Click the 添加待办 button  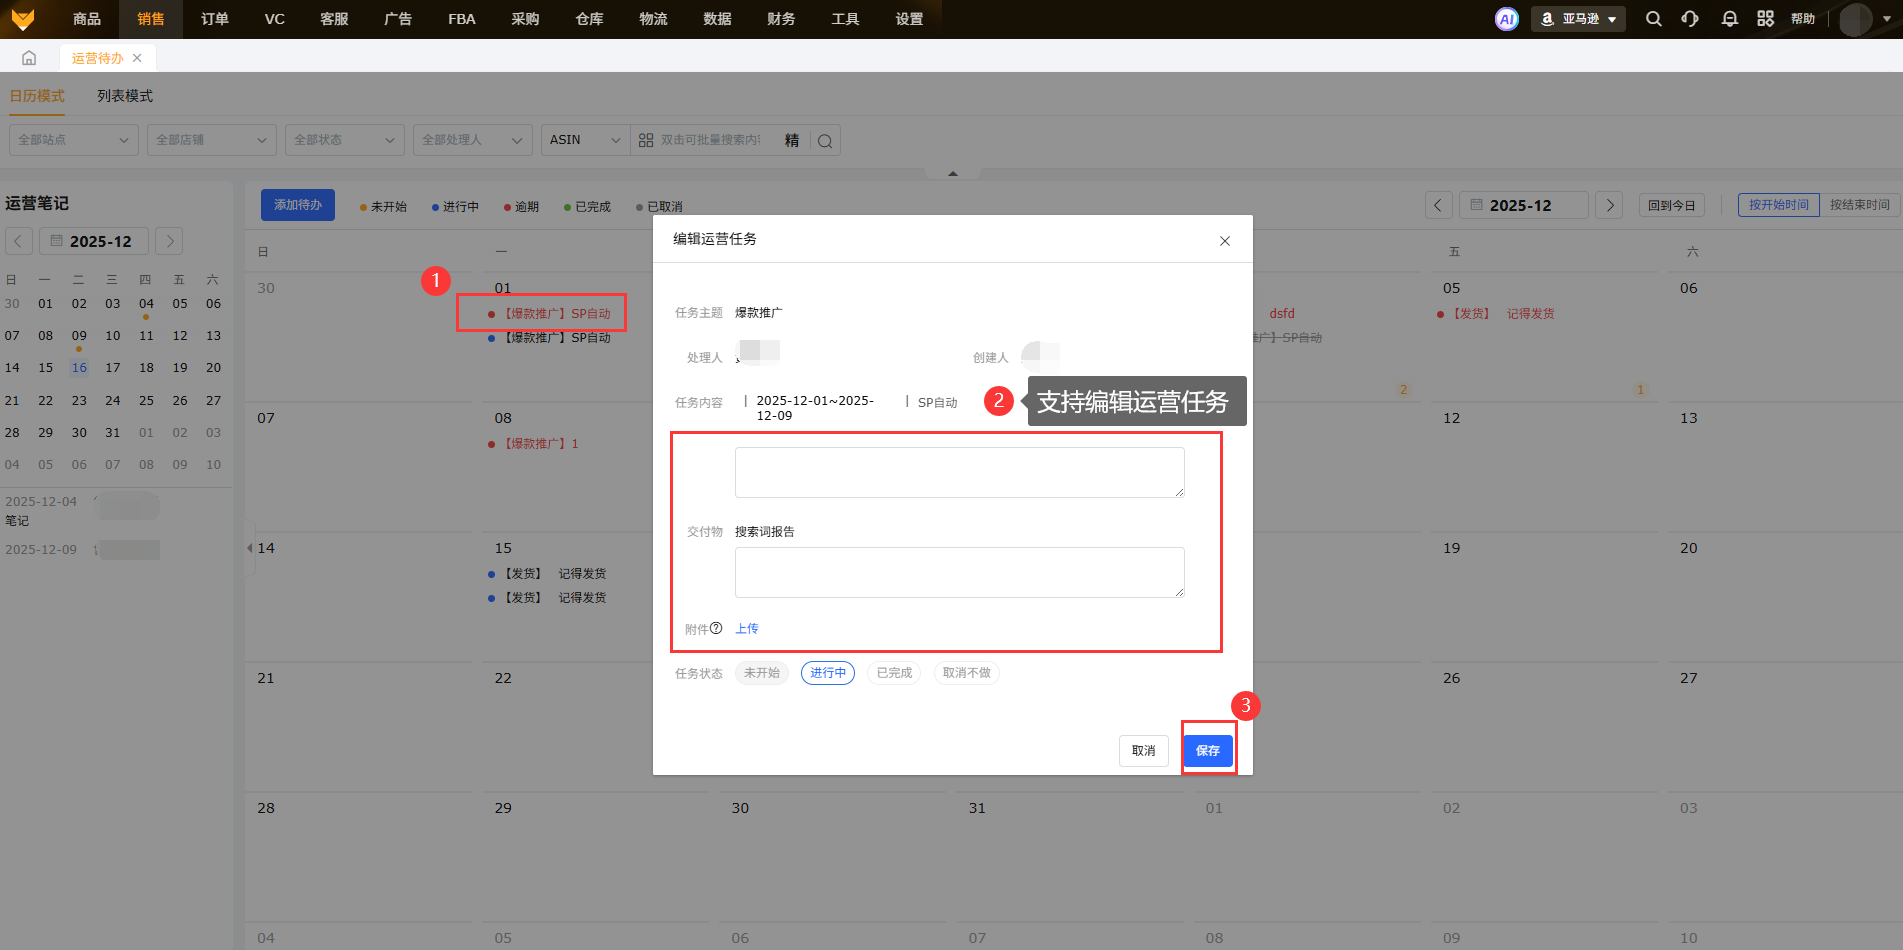coord(298,205)
